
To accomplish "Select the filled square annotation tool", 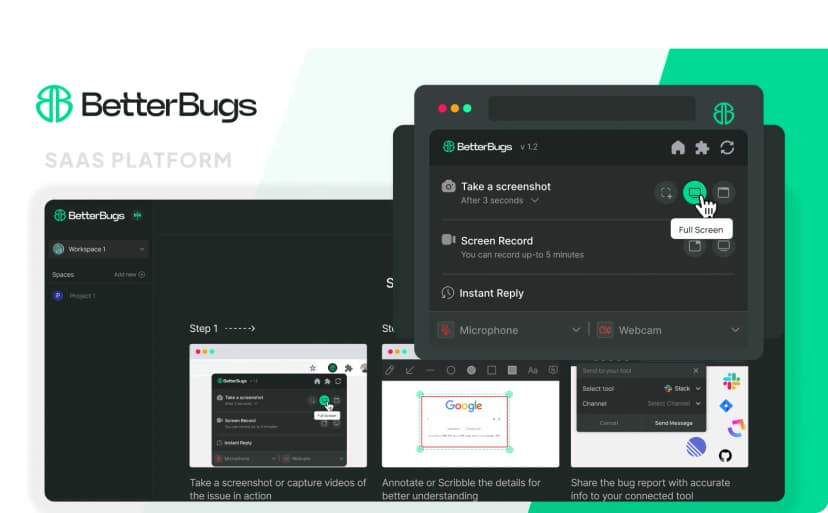I will coord(512,370).
